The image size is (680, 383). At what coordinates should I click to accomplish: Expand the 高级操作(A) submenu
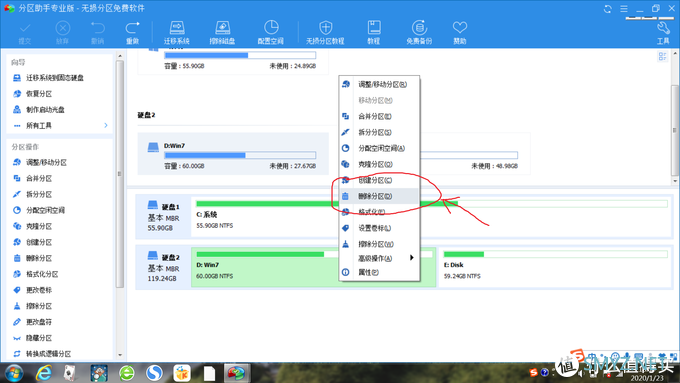pos(379,258)
